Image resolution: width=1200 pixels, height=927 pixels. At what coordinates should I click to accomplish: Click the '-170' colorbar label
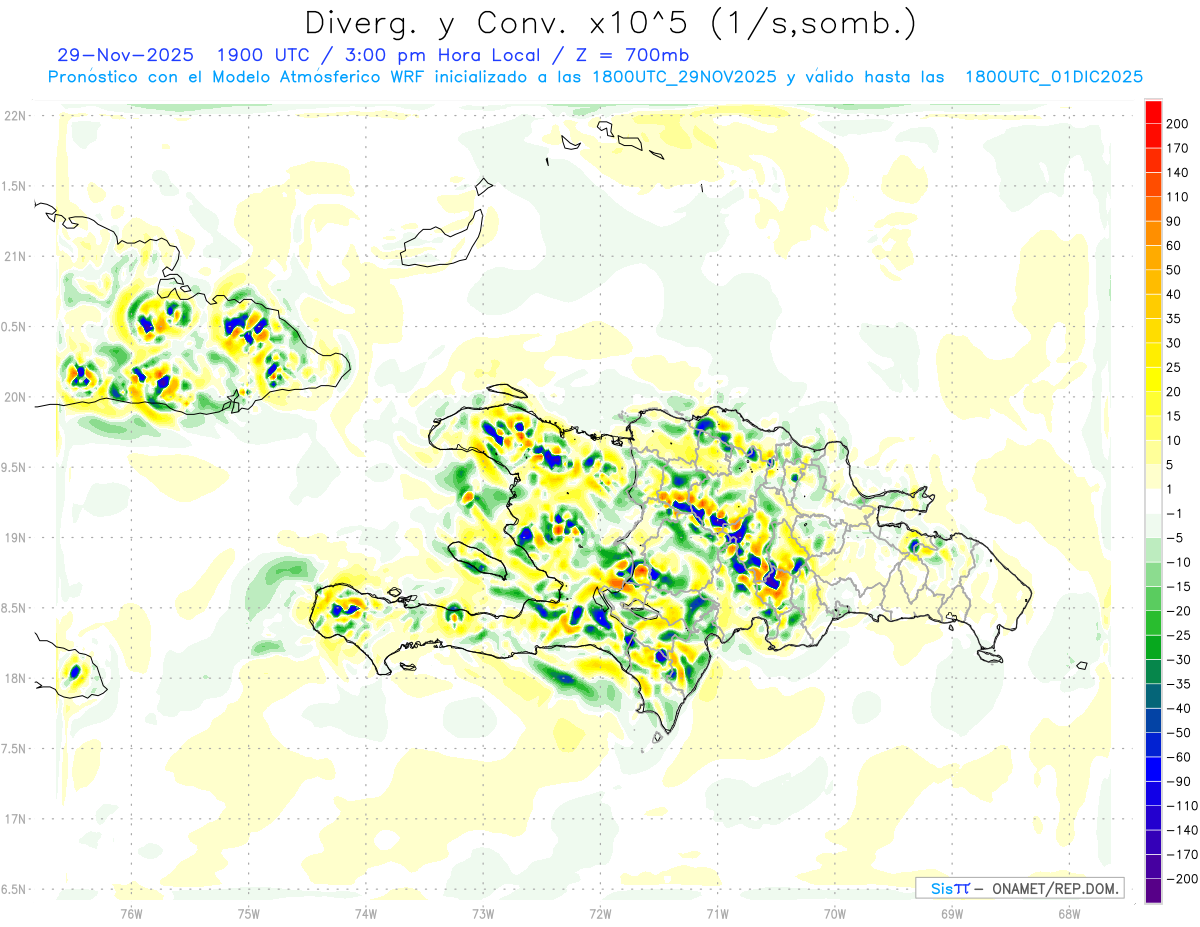1182,854
